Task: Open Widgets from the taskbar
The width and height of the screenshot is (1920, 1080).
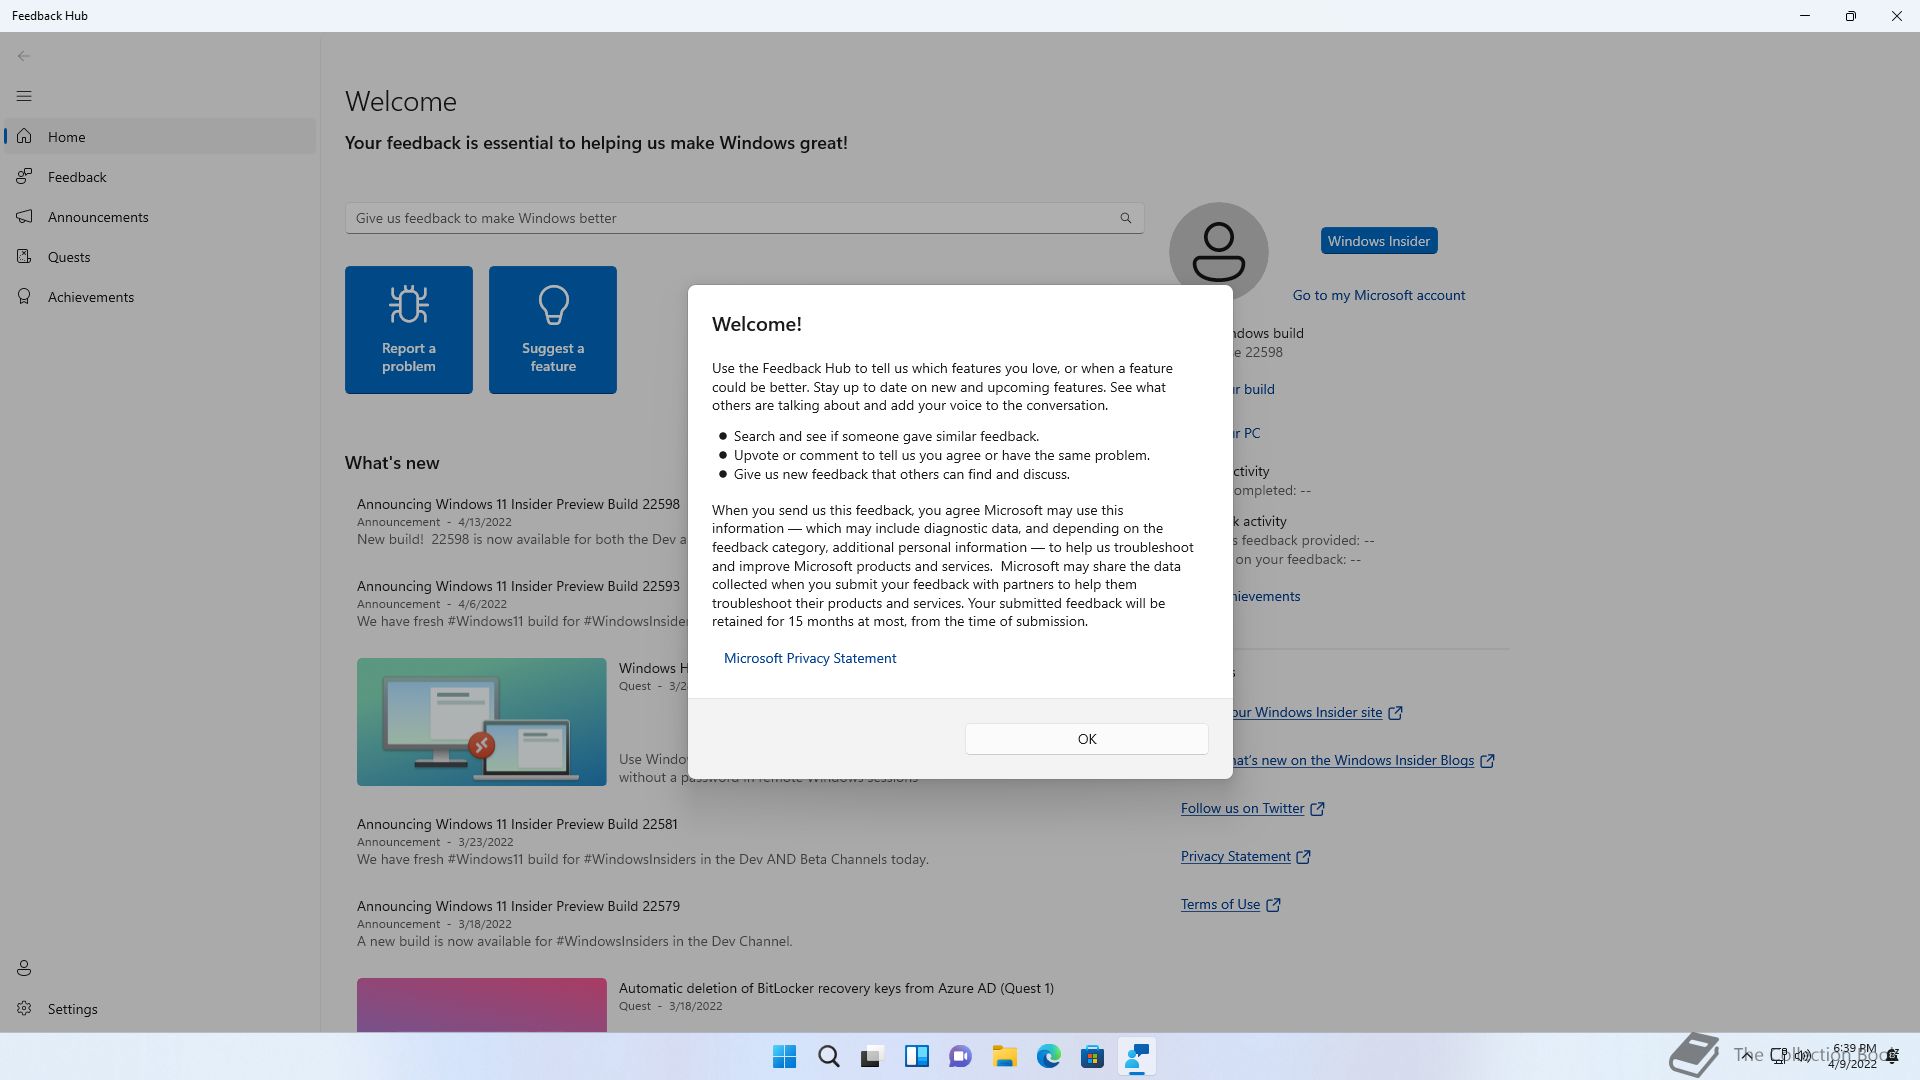Action: pyautogui.click(x=916, y=1056)
